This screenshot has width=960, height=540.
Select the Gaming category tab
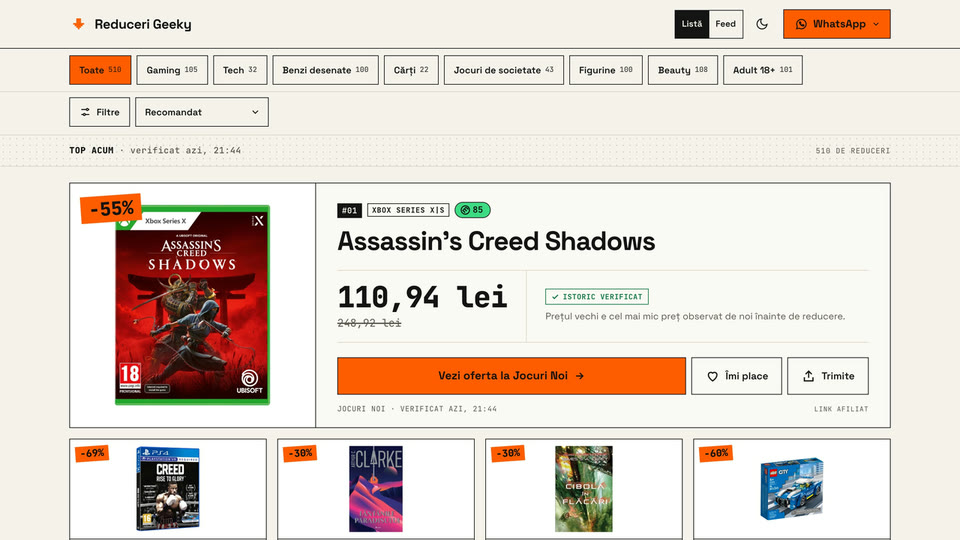pos(172,70)
